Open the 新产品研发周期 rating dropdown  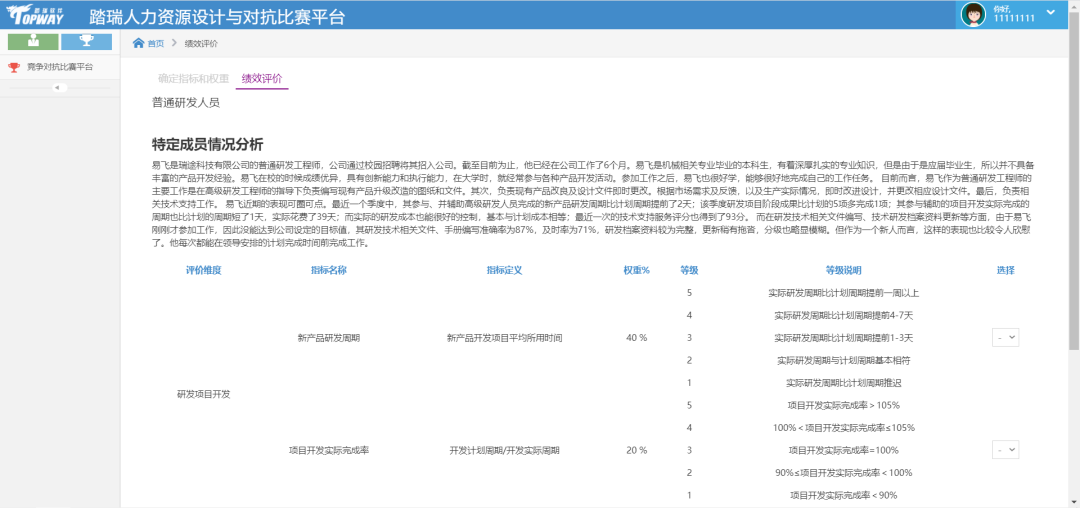pos(1005,338)
